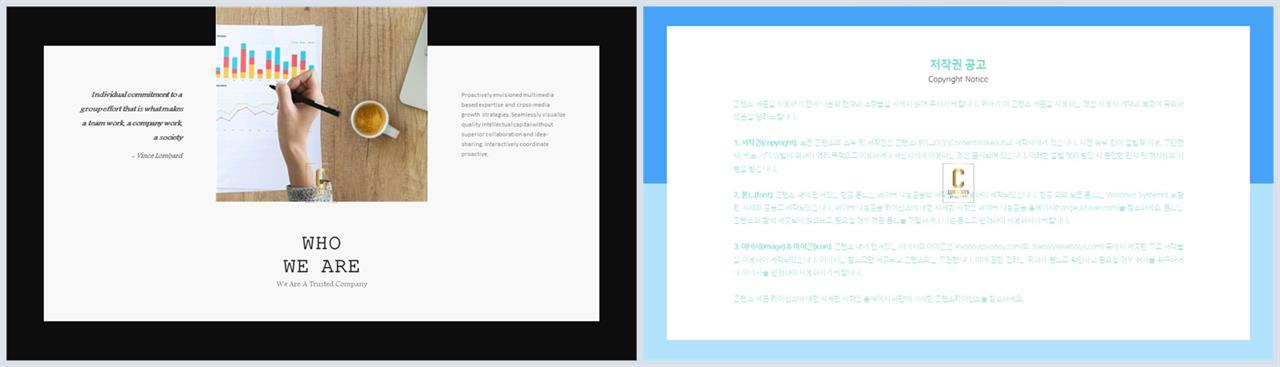Select the 'We Are A Trusted Company' subtitle
The image size is (1280, 367).
tap(321, 284)
